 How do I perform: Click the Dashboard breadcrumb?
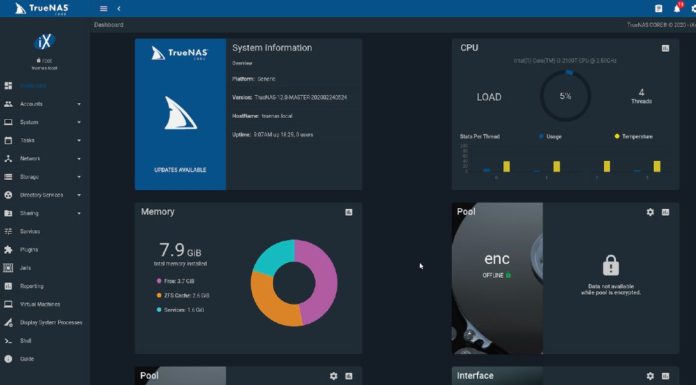click(109, 25)
